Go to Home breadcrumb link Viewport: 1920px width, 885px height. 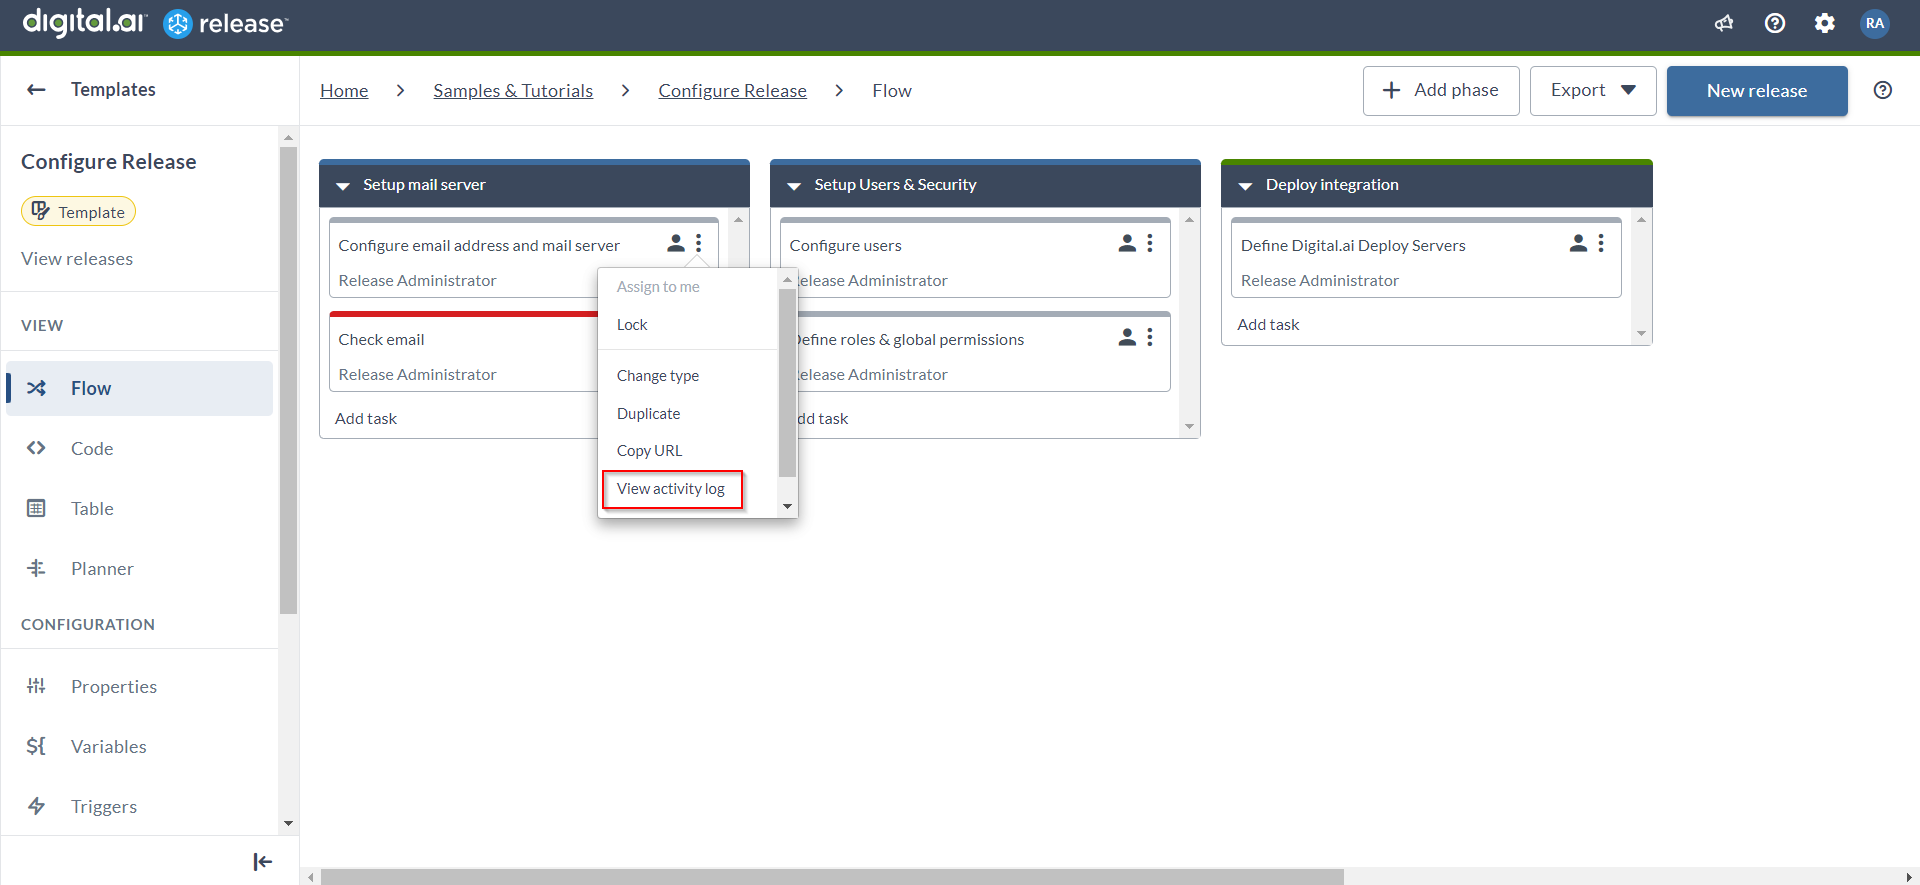(344, 91)
